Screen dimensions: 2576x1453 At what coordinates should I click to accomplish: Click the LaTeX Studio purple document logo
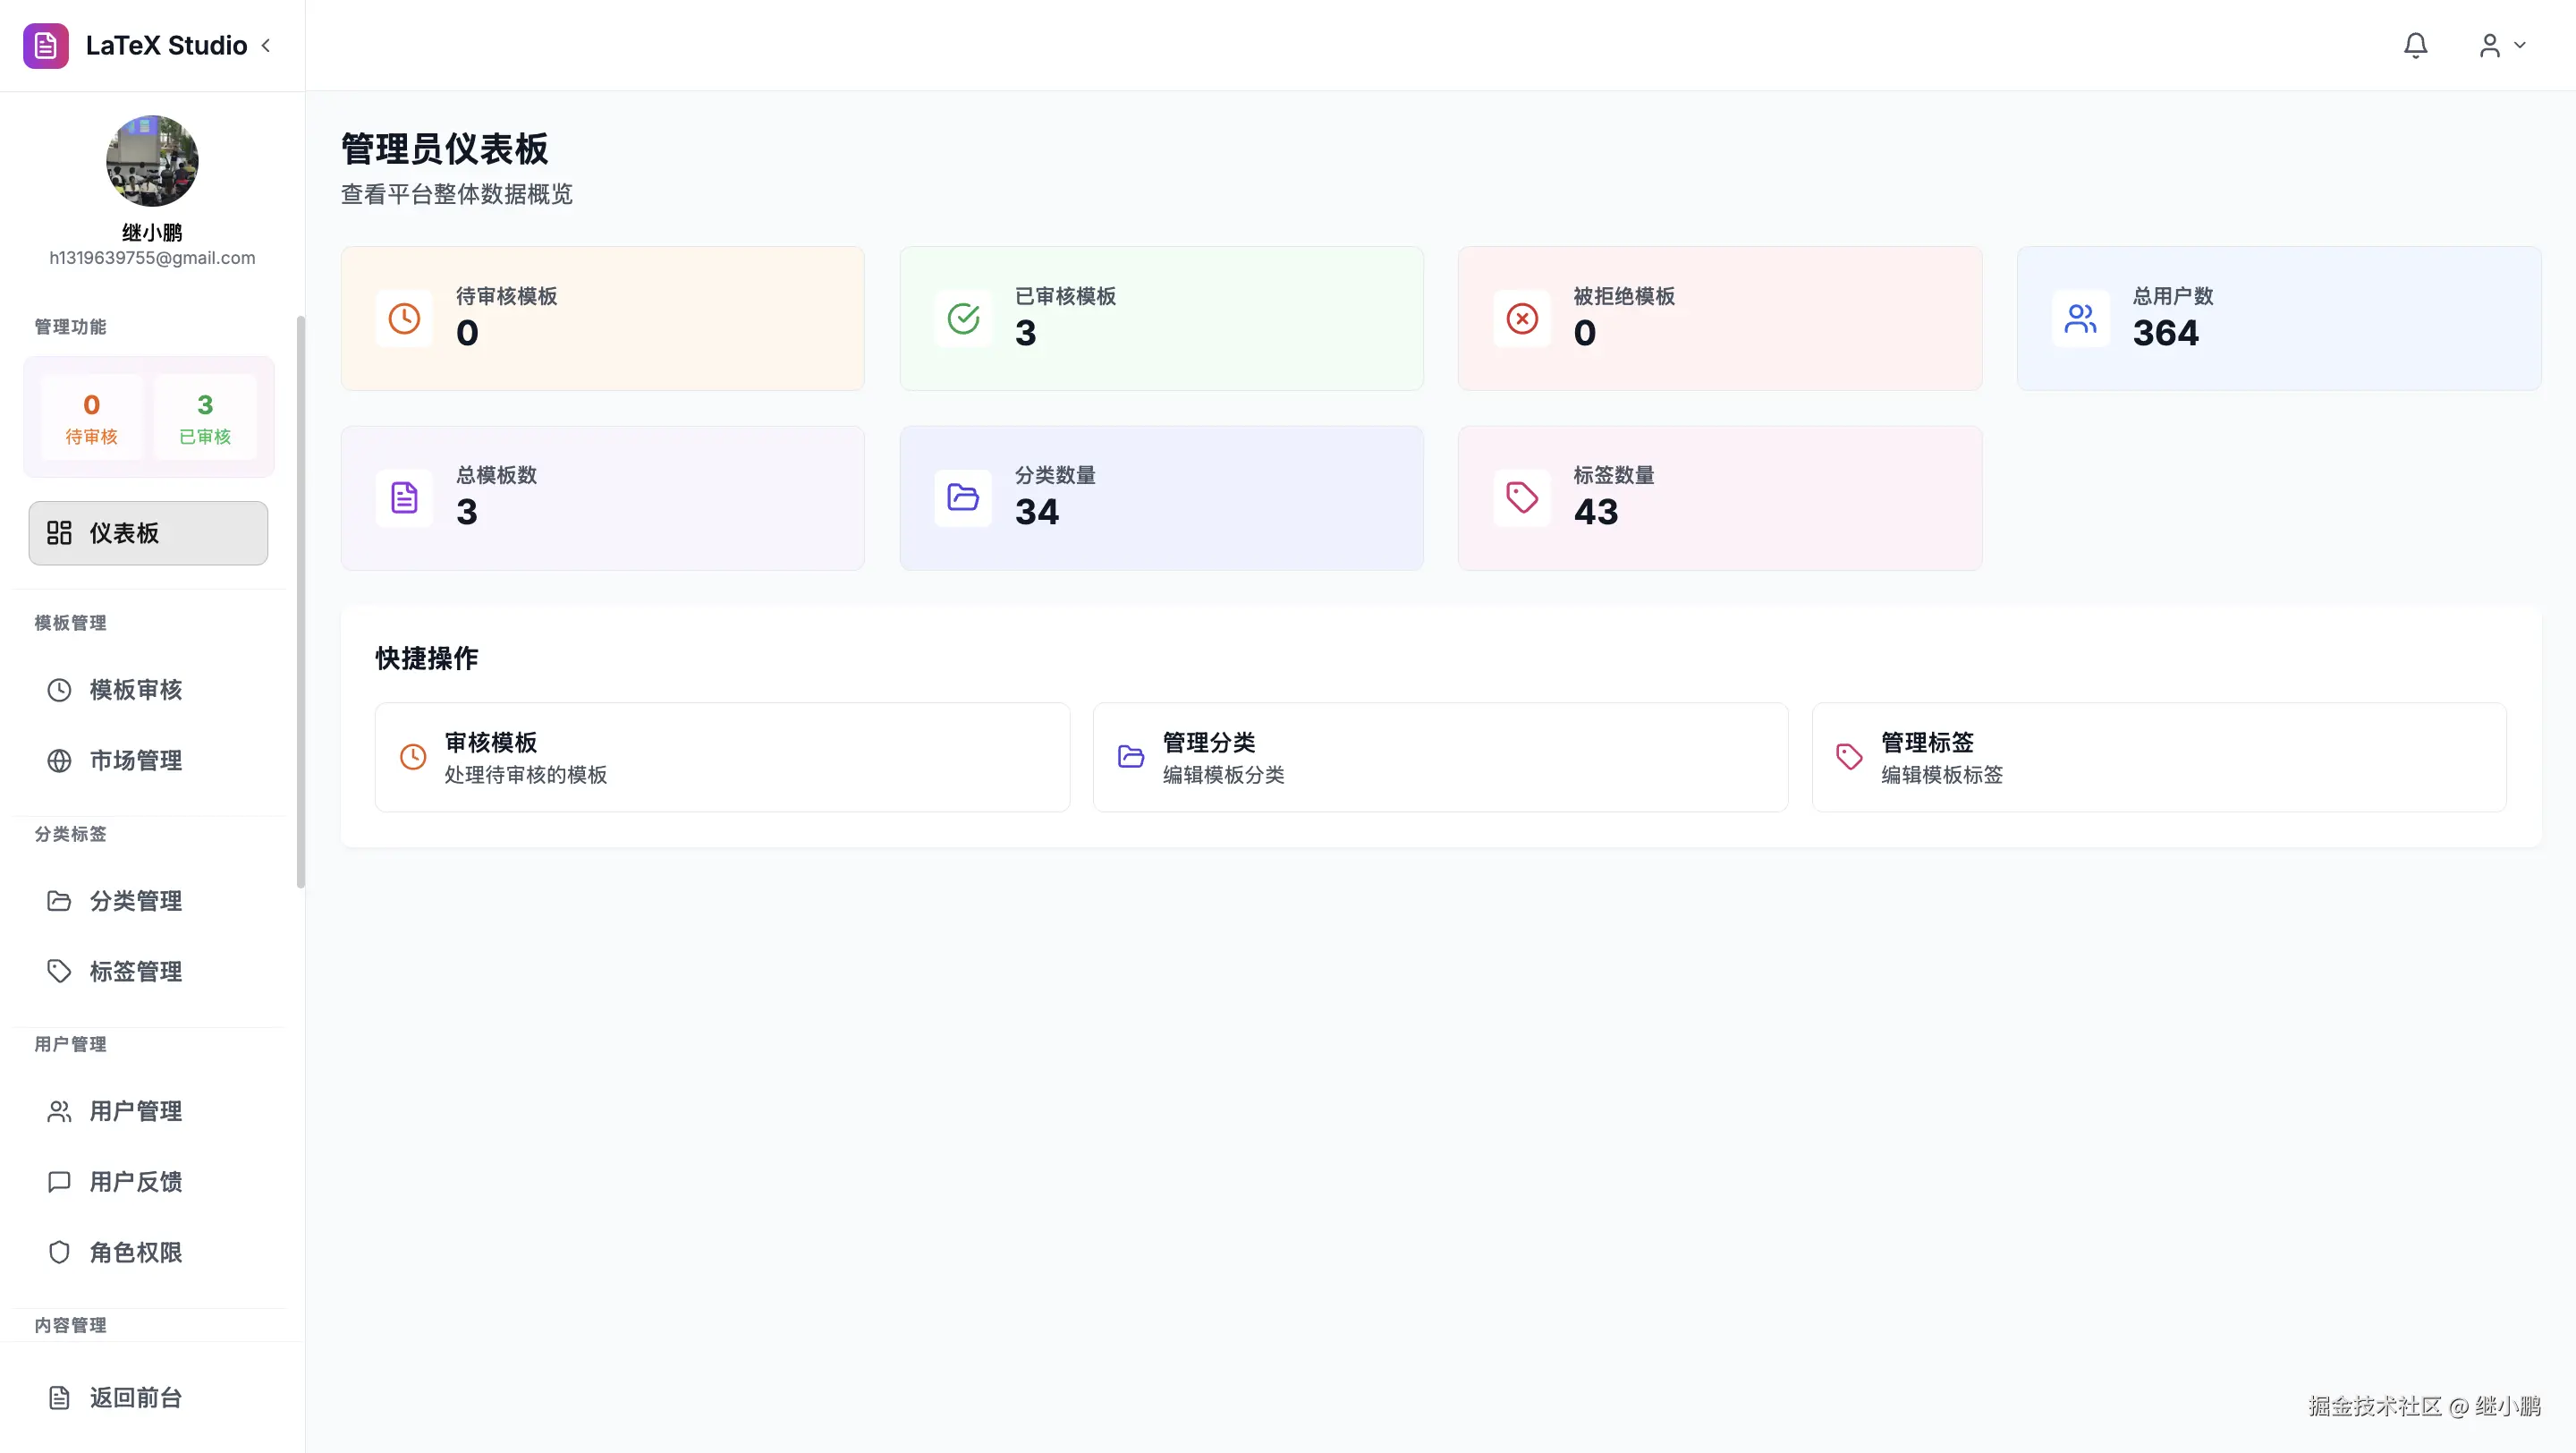(45, 45)
